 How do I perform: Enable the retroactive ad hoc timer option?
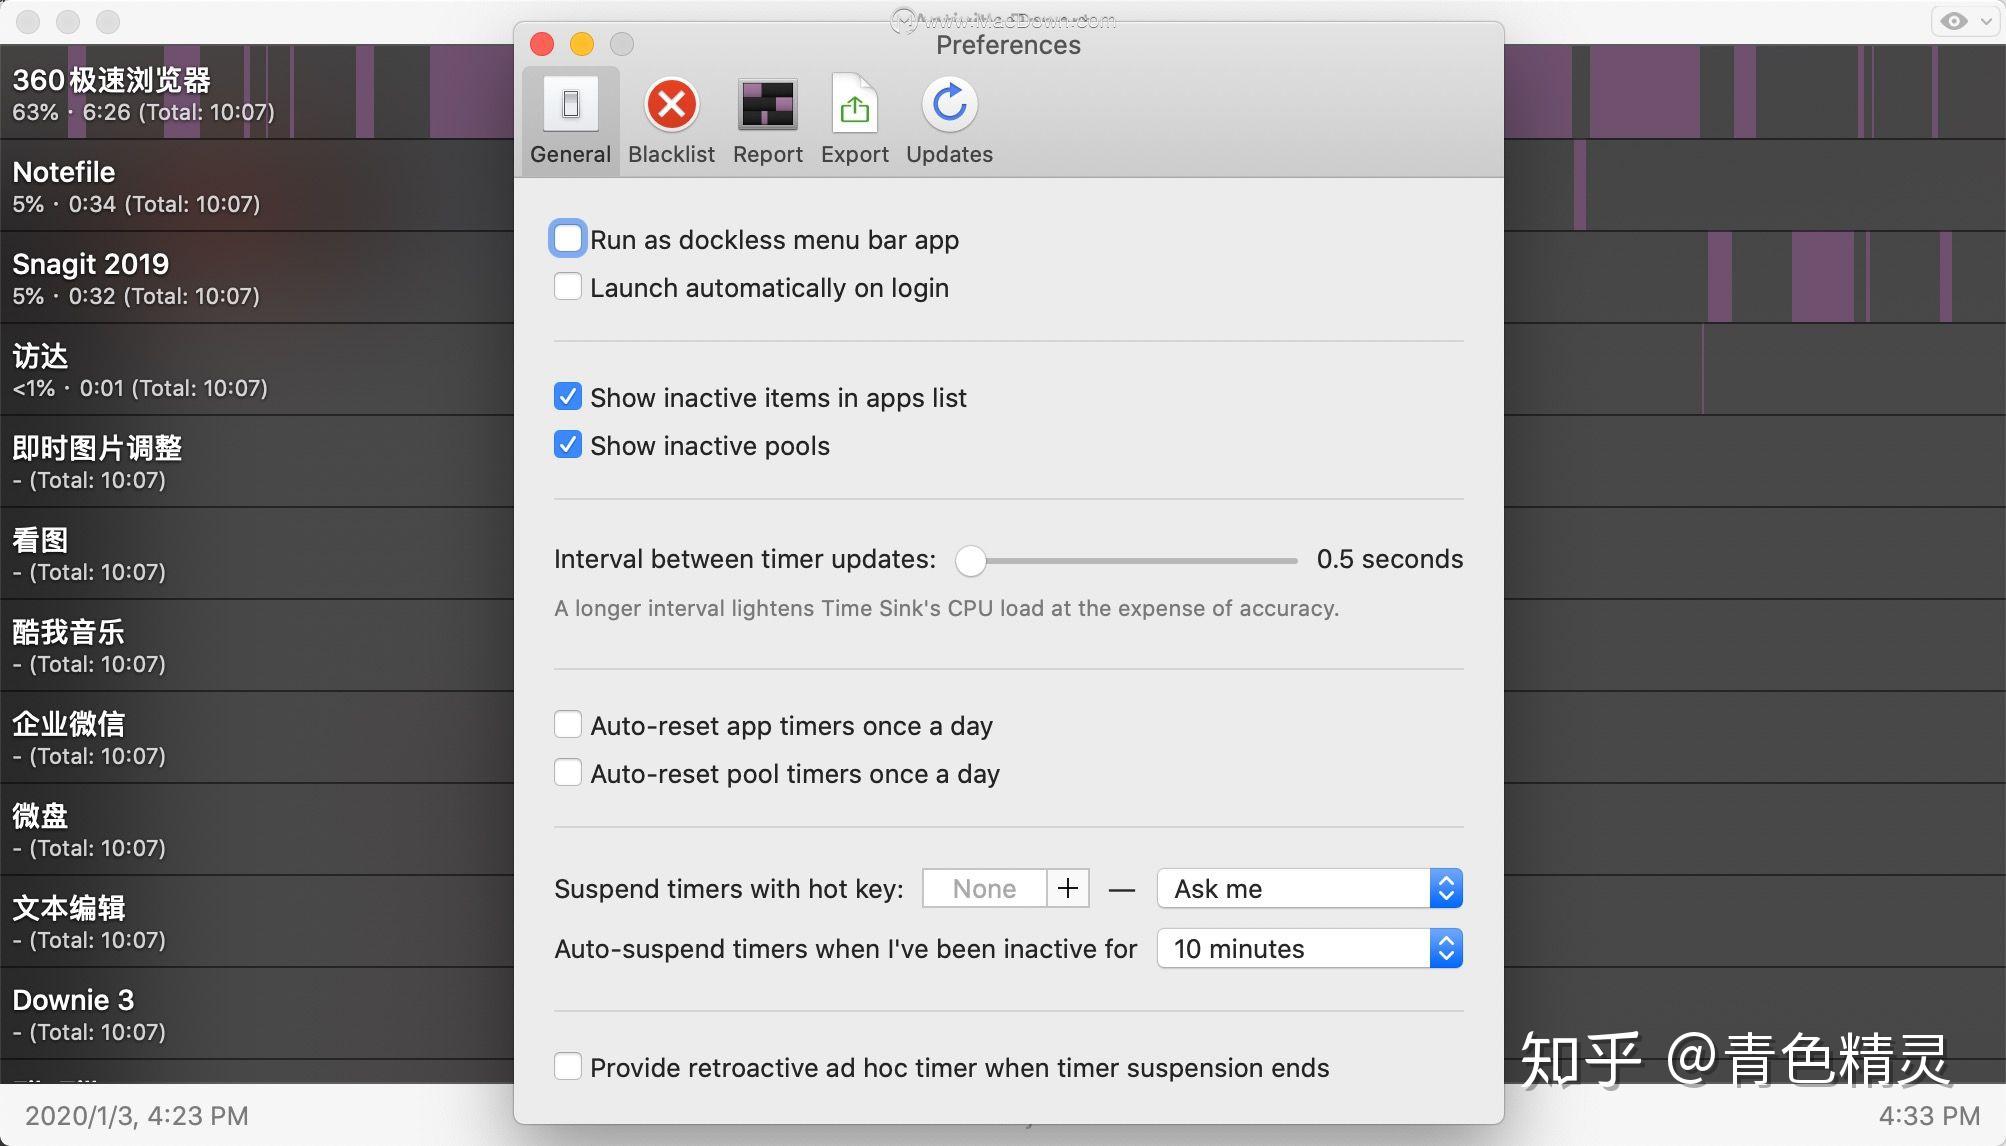567,1067
